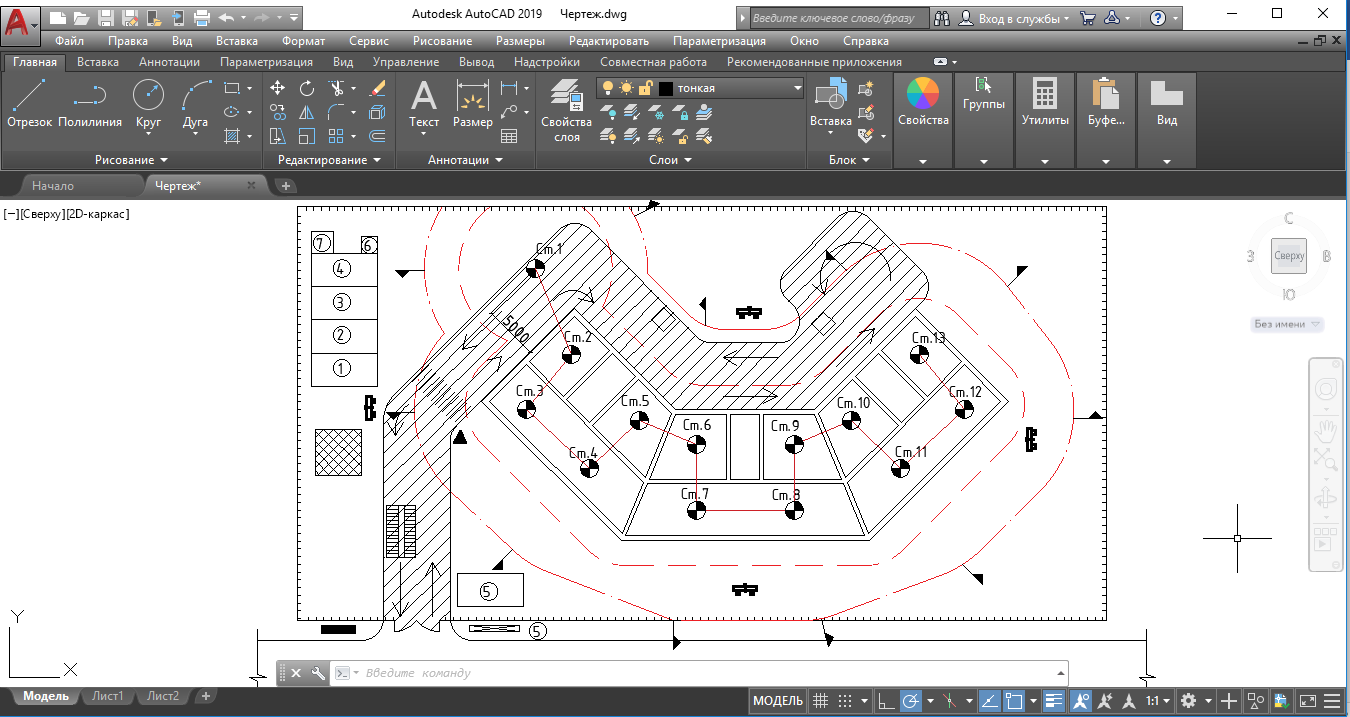Click the Mirror tool icon

(307, 112)
